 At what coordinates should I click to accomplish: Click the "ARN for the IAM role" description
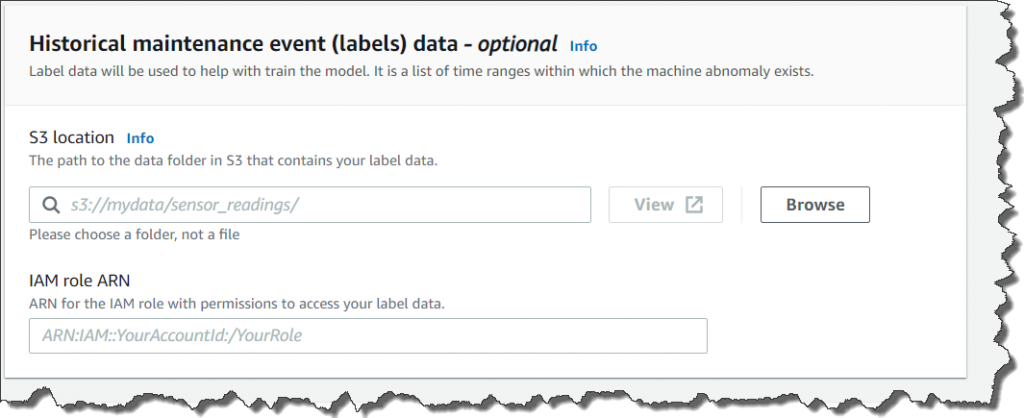[x=236, y=303]
